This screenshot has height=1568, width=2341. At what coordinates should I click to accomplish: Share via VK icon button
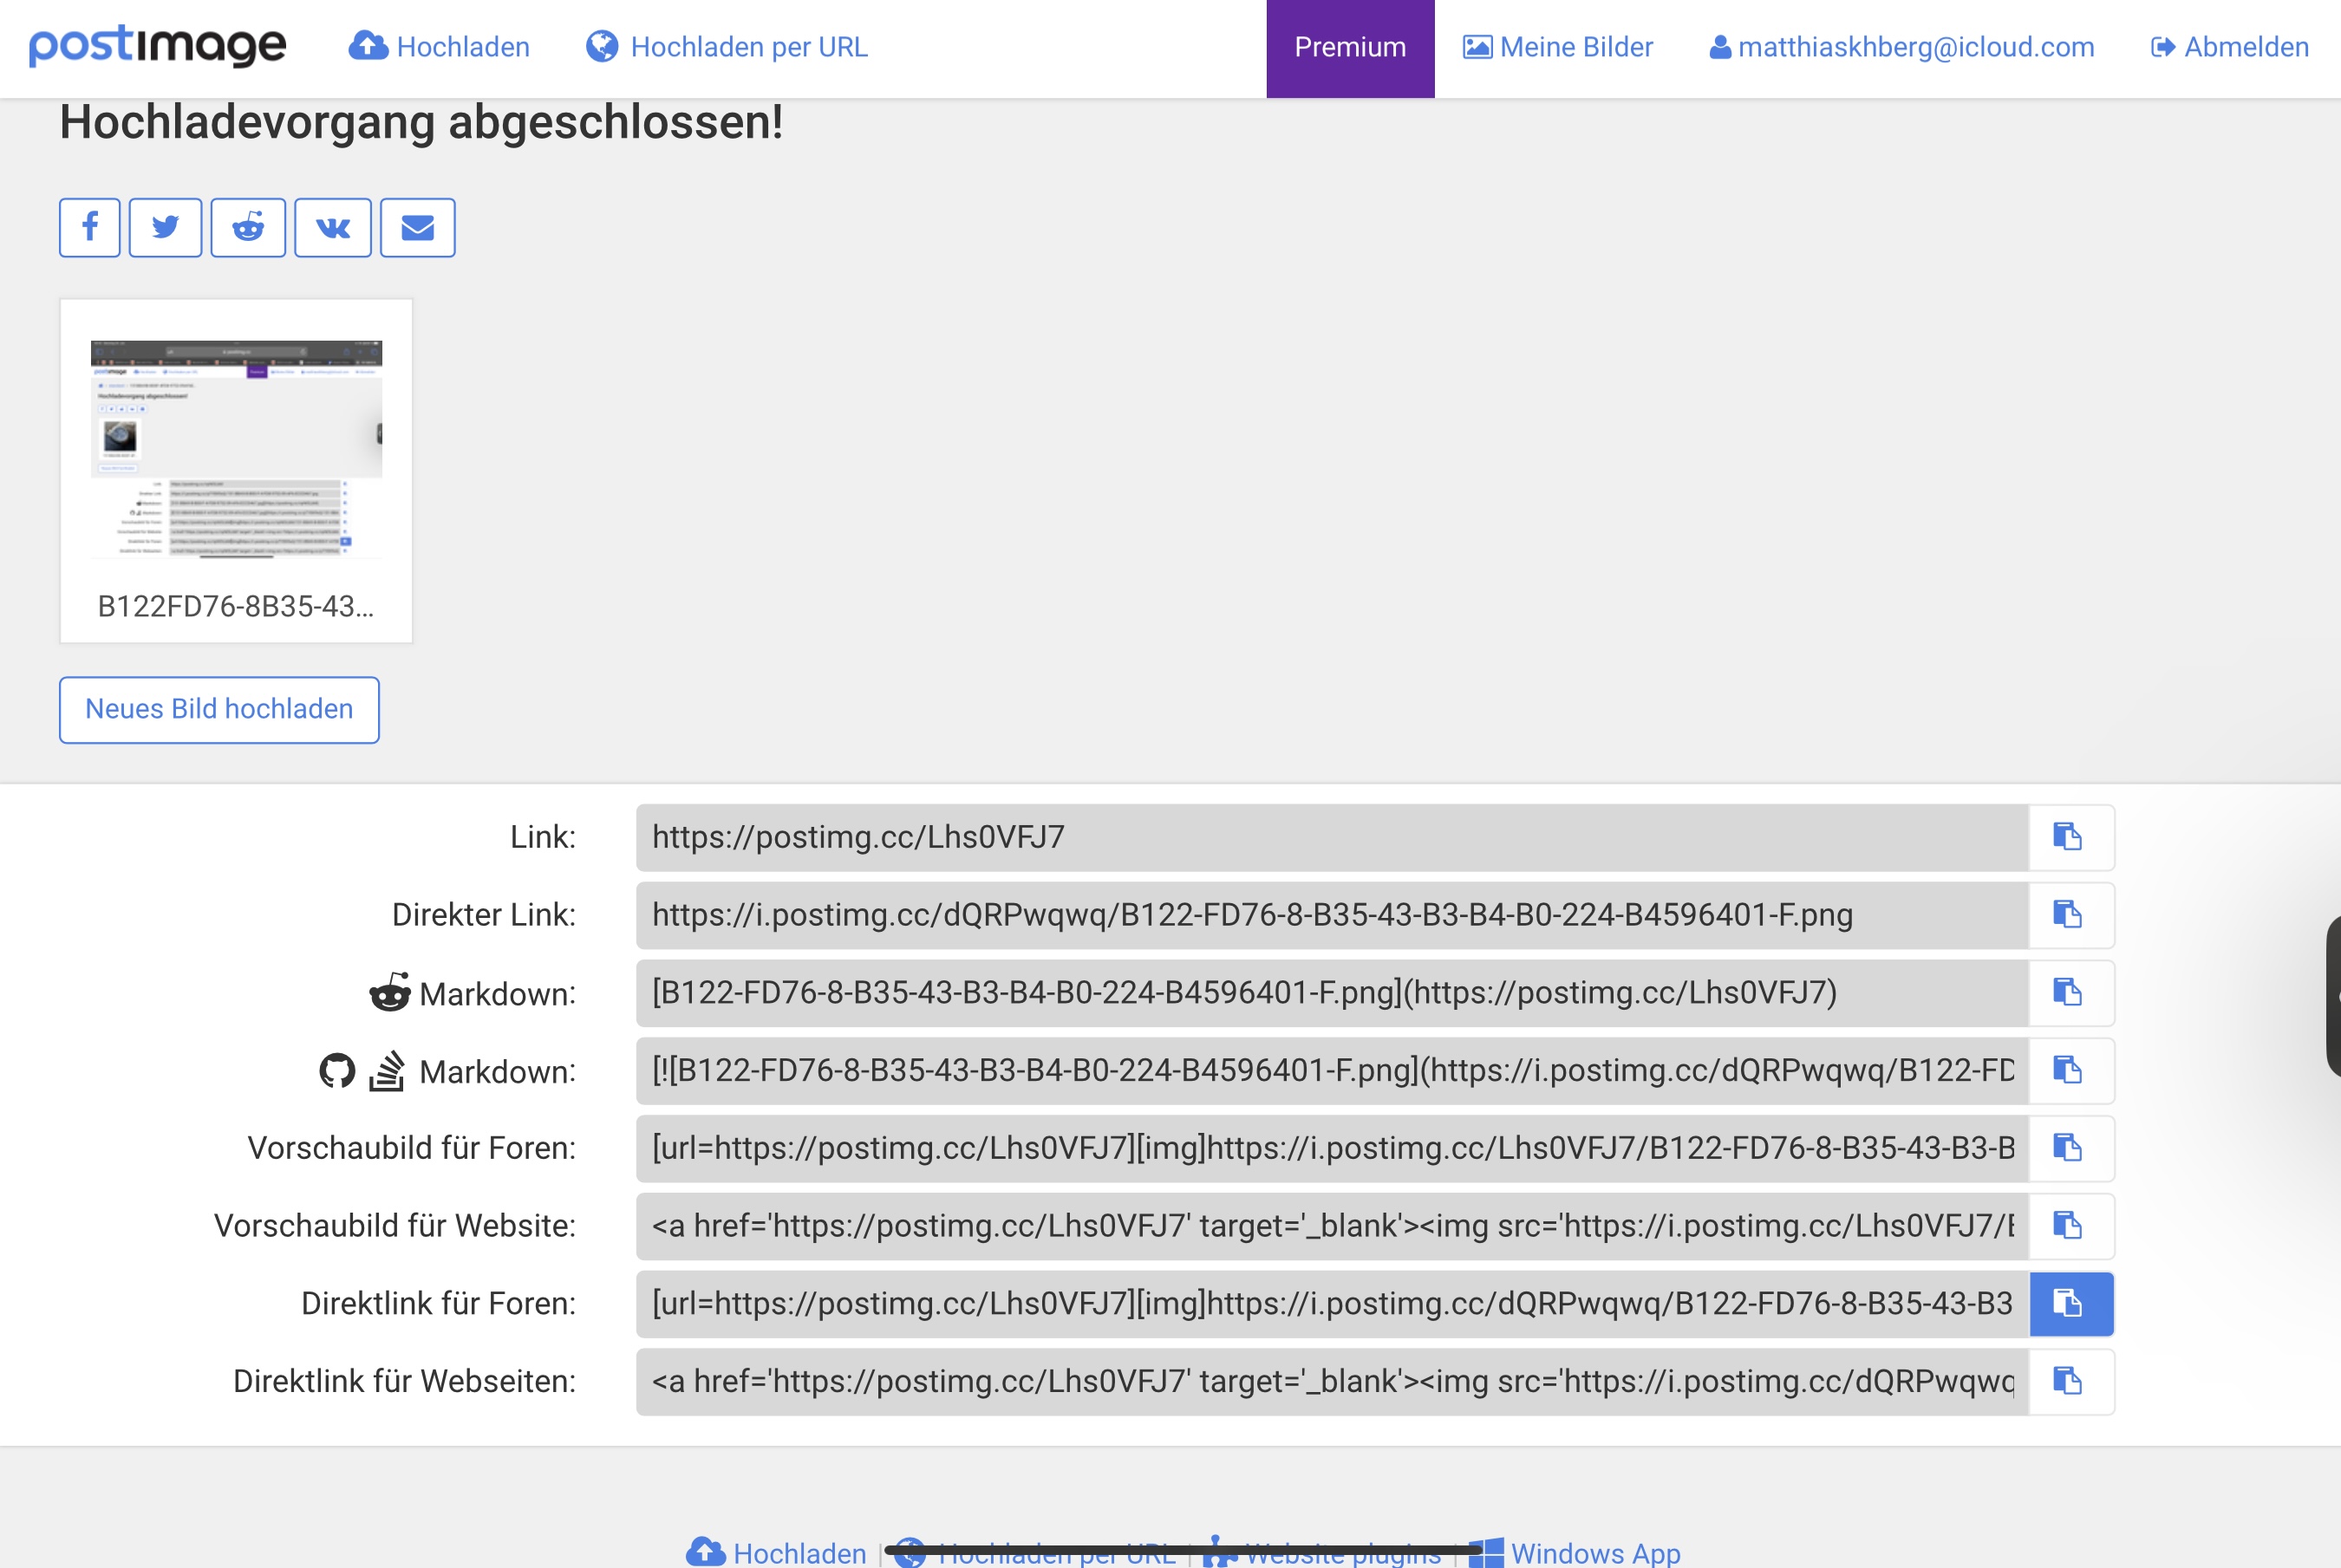pyautogui.click(x=333, y=228)
